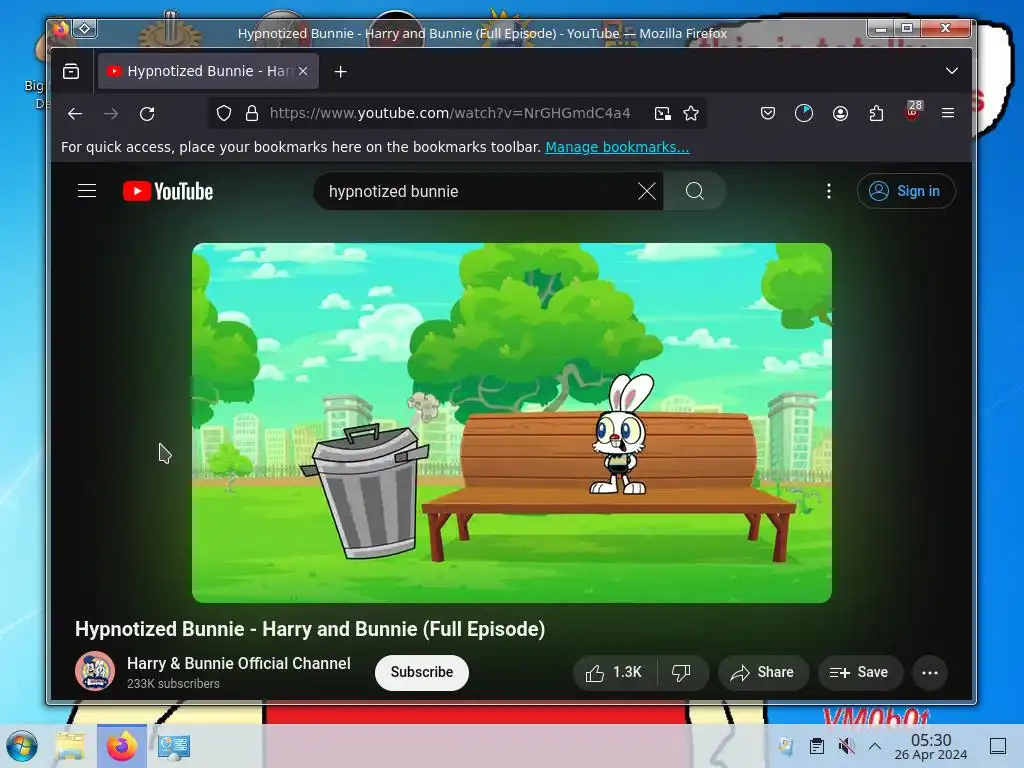Open tracking protection shield in address bar

coord(224,114)
